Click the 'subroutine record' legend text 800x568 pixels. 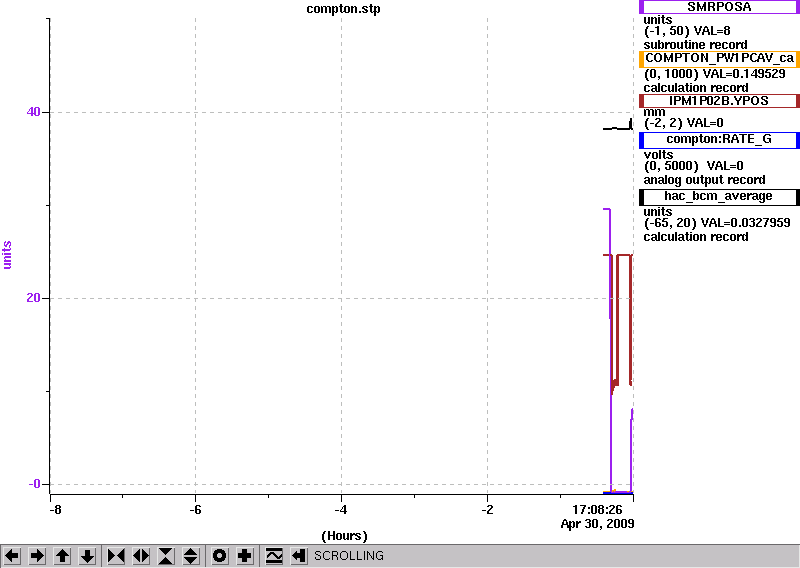pos(695,45)
